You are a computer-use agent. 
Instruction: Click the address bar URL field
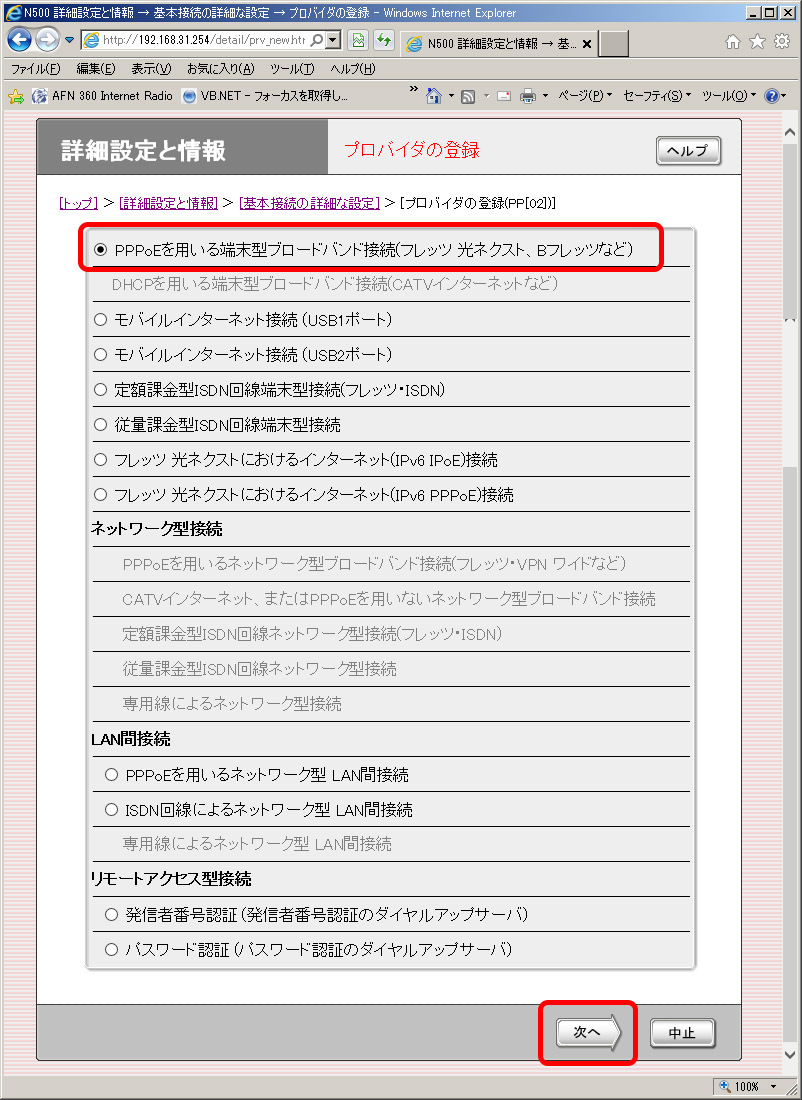point(203,40)
